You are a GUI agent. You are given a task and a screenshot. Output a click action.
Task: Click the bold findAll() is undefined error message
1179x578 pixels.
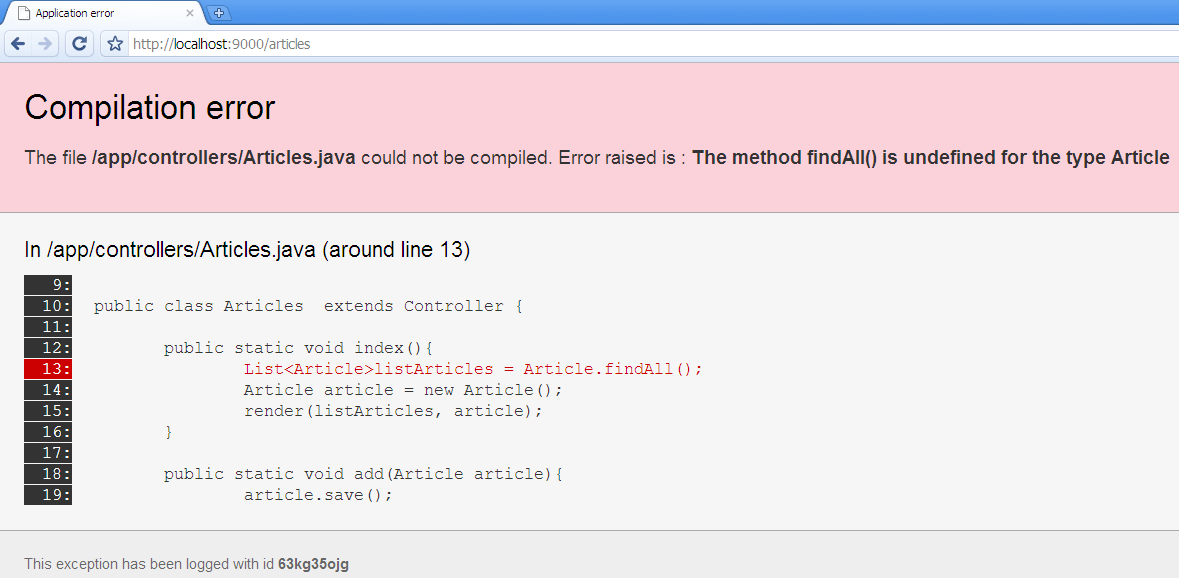click(930, 158)
